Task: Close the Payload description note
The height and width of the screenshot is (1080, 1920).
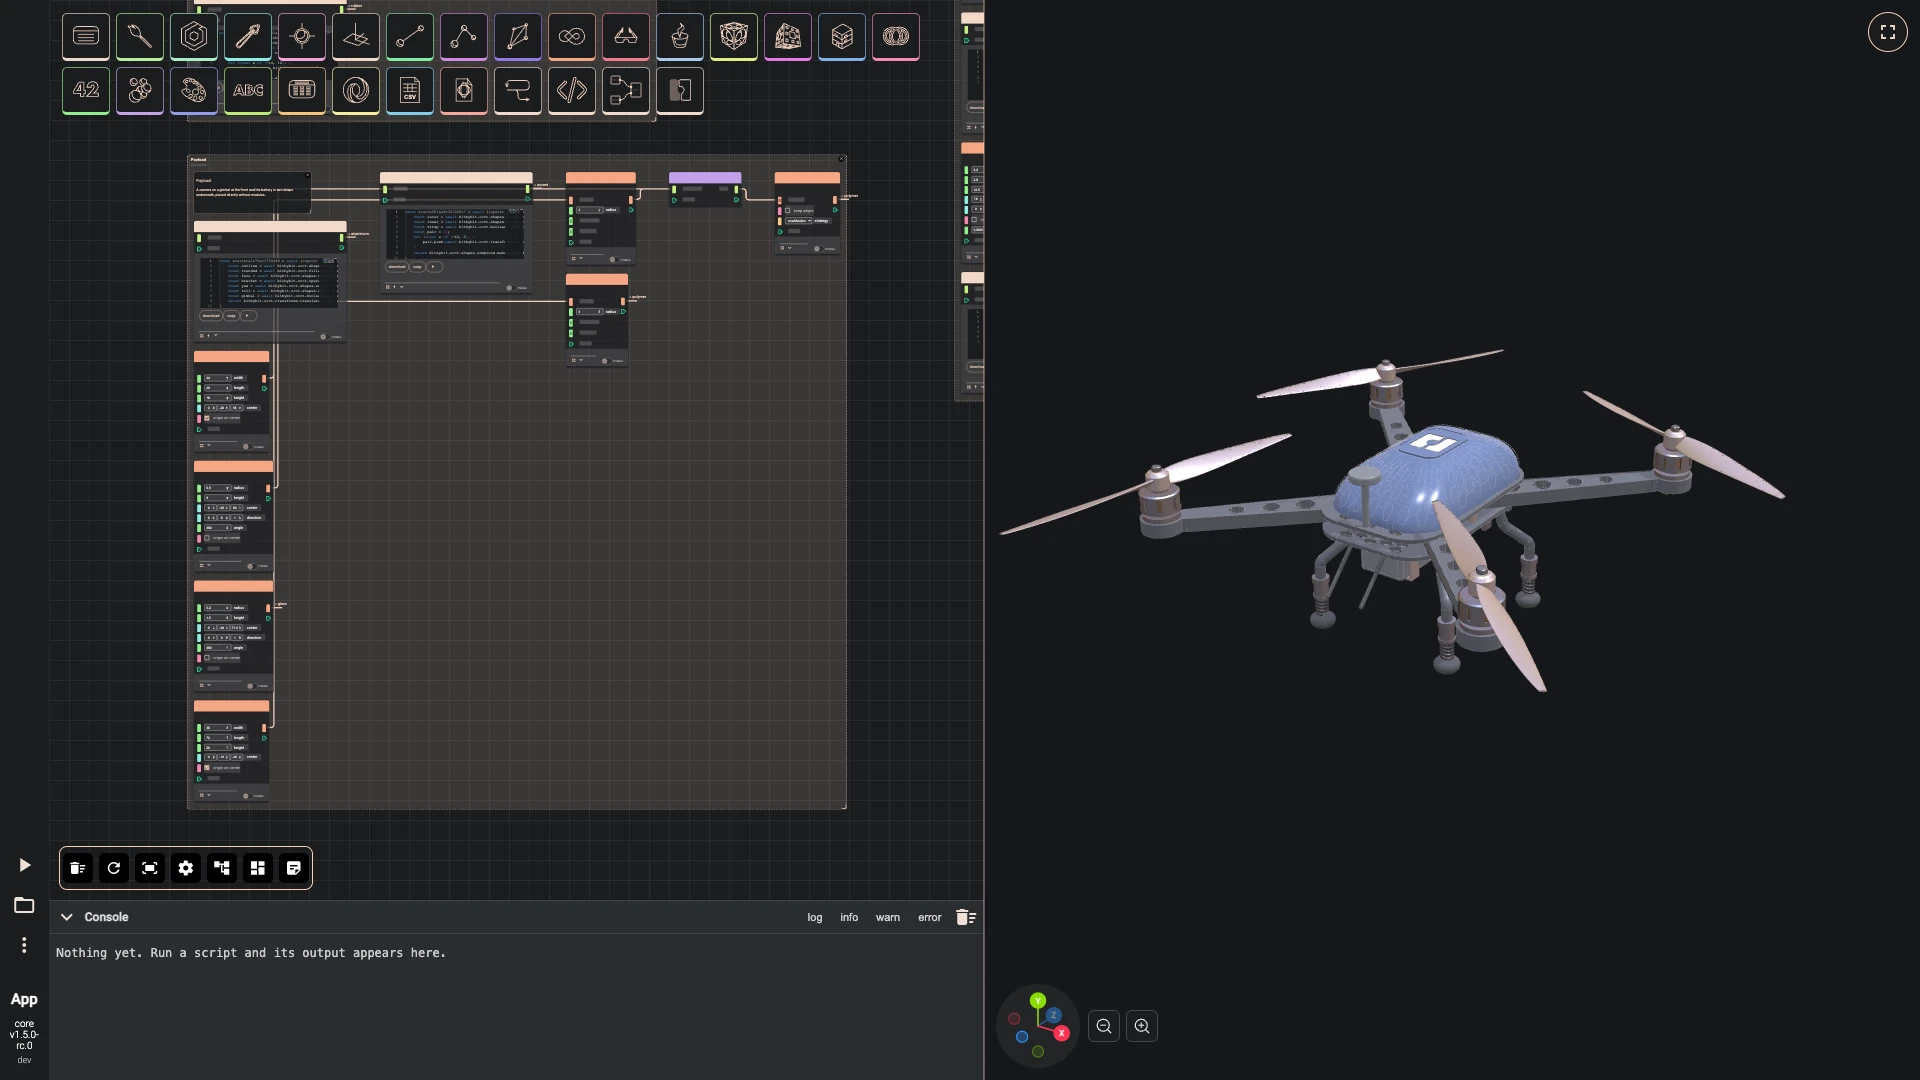Action: point(307,176)
